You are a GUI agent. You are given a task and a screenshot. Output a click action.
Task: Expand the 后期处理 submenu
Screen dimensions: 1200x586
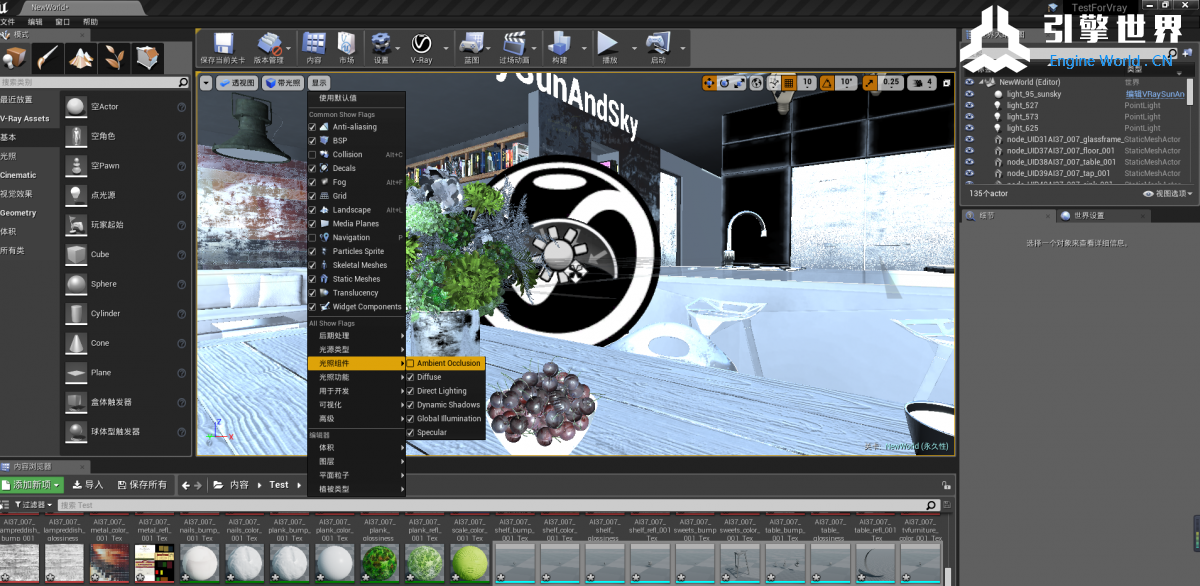[357, 335]
